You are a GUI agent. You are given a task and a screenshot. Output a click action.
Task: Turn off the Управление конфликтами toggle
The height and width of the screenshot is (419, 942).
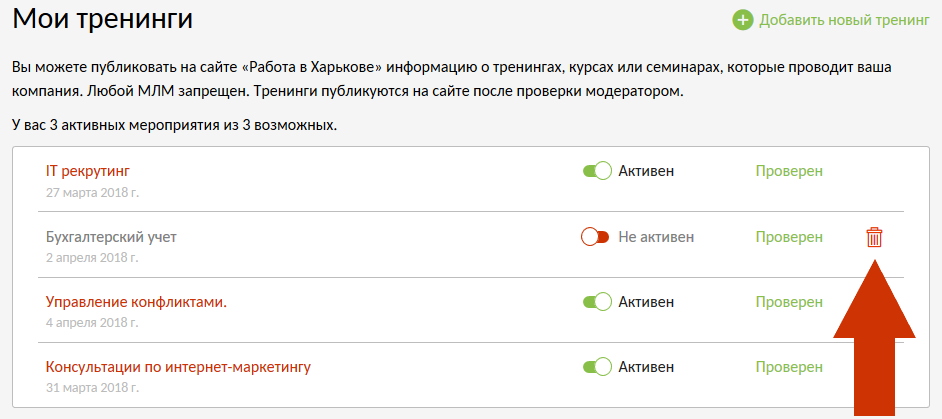596,301
